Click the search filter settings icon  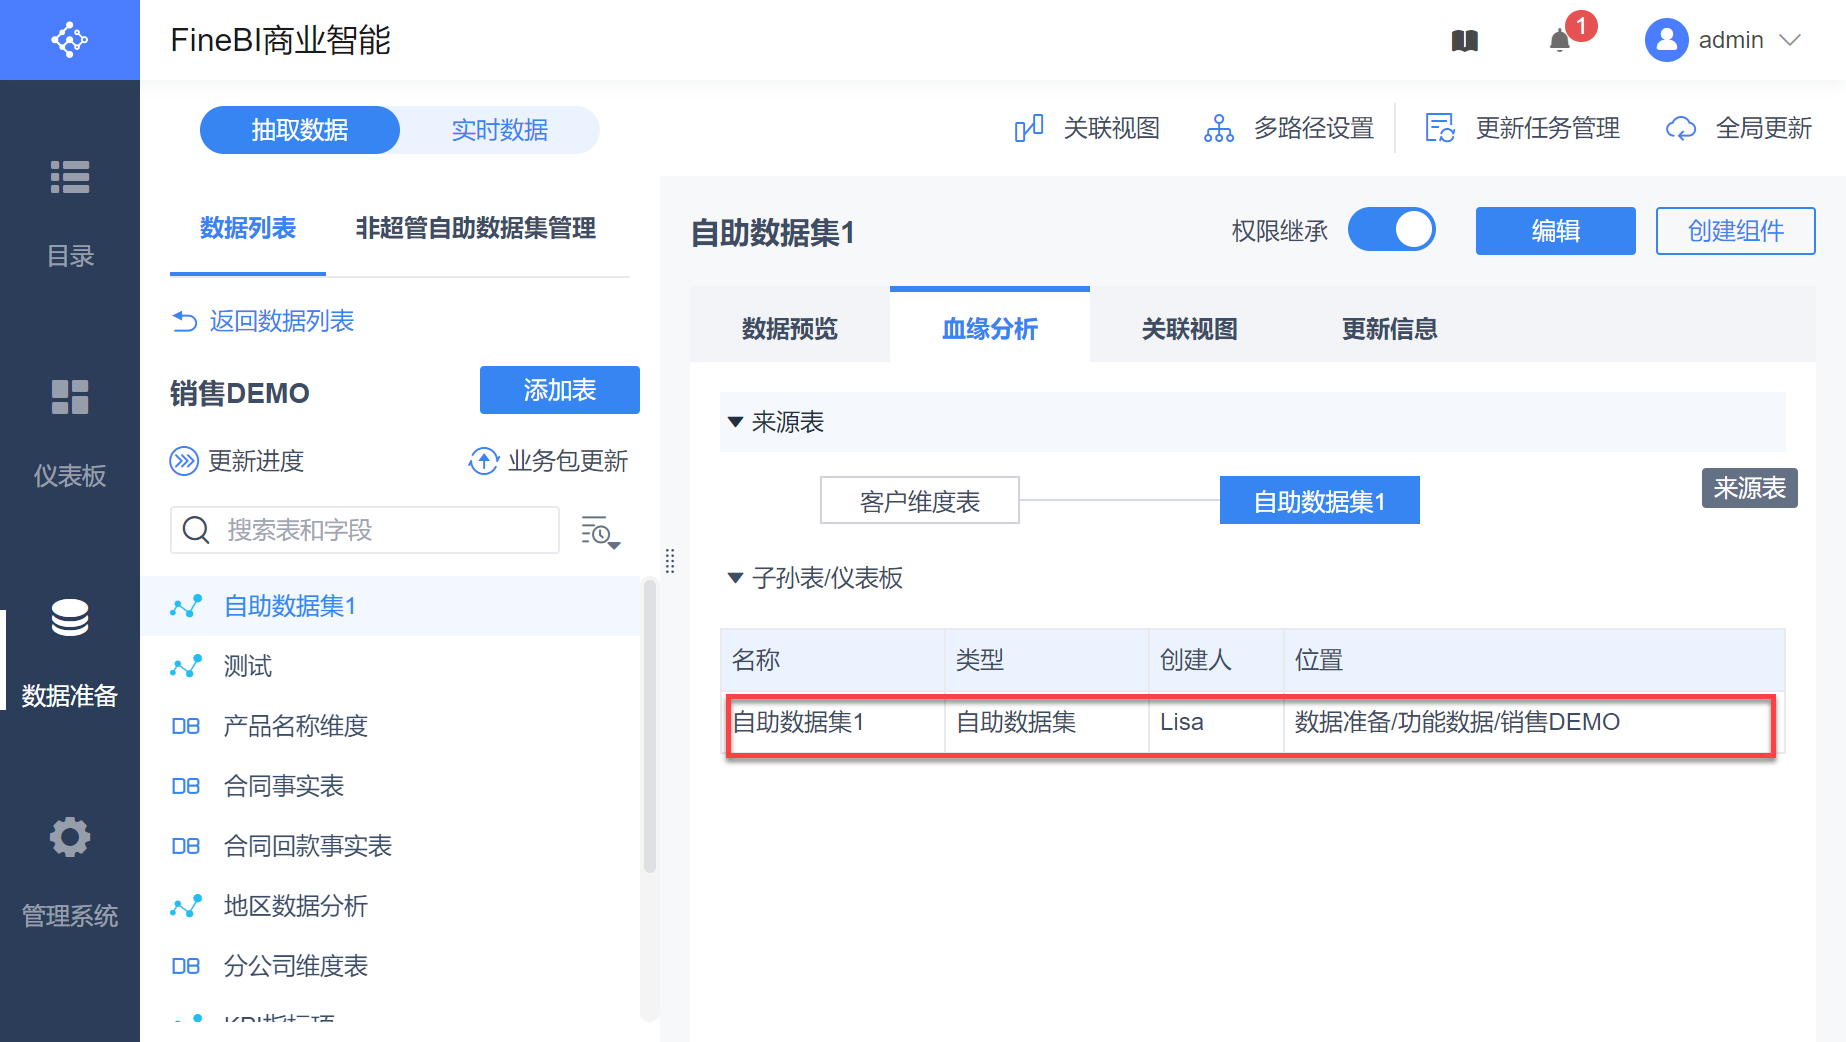pos(600,532)
